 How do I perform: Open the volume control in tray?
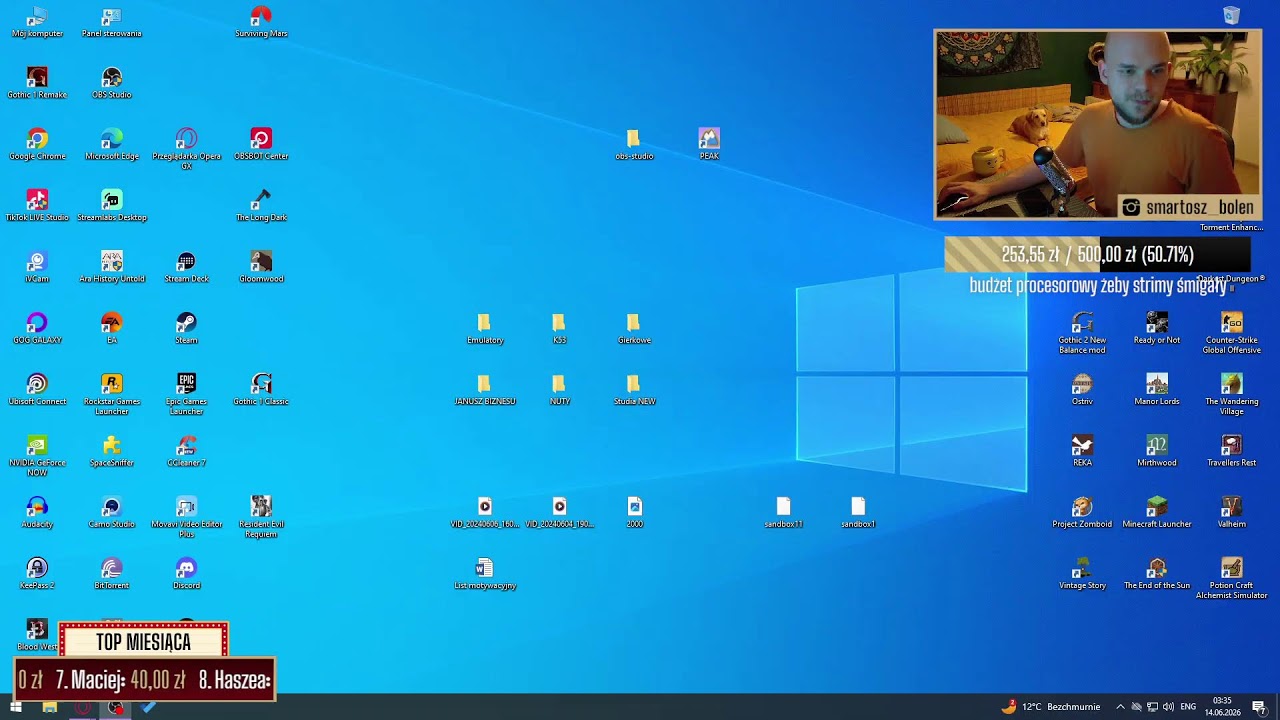(x=1168, y=707)
